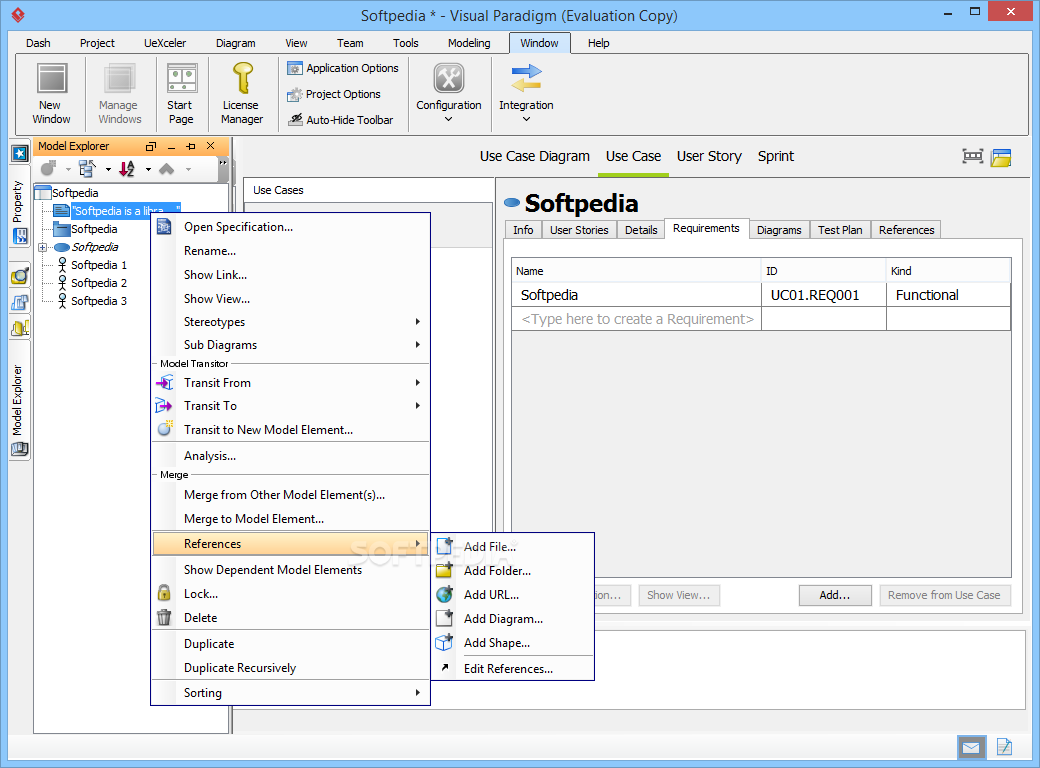Click the Manage Windows ribbon icon
This screenshot has height=768, width=1040.
[x=119, y=94]
